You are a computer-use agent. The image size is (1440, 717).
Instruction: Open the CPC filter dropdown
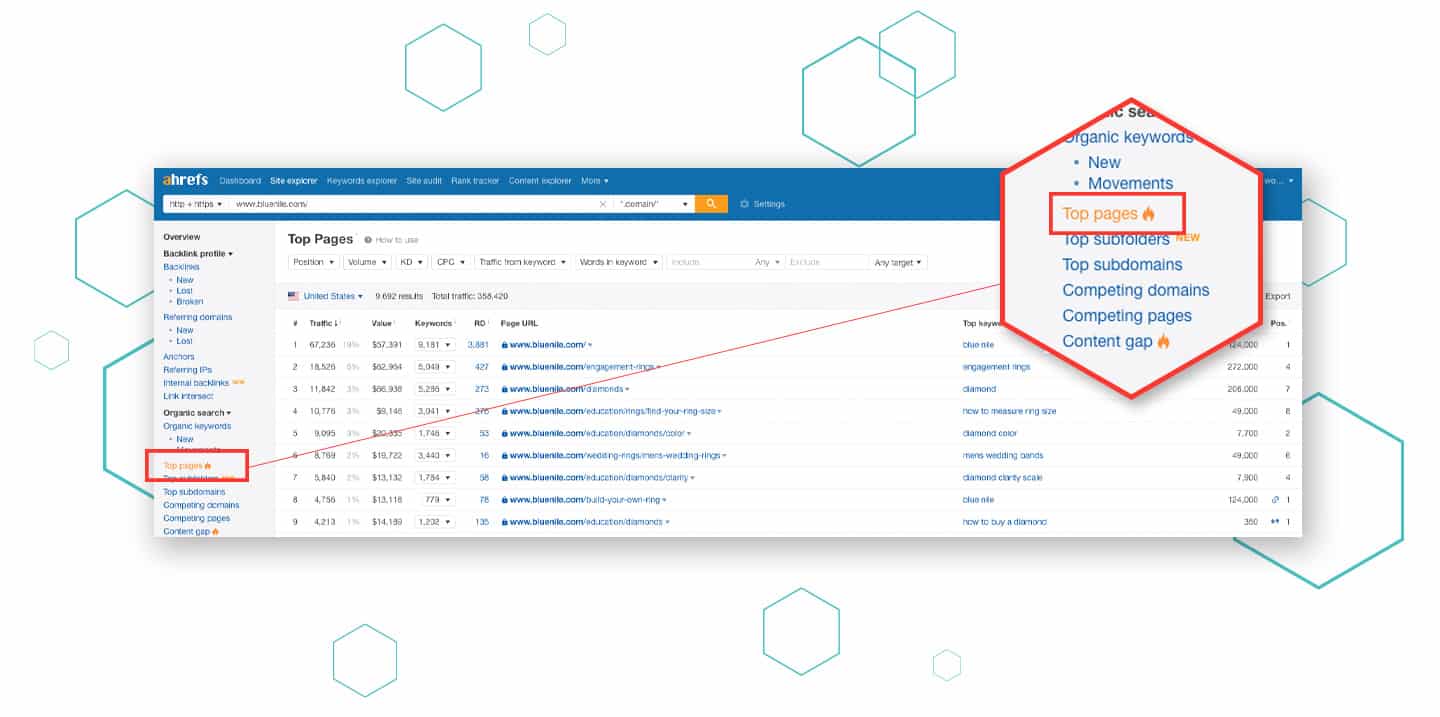451,262
